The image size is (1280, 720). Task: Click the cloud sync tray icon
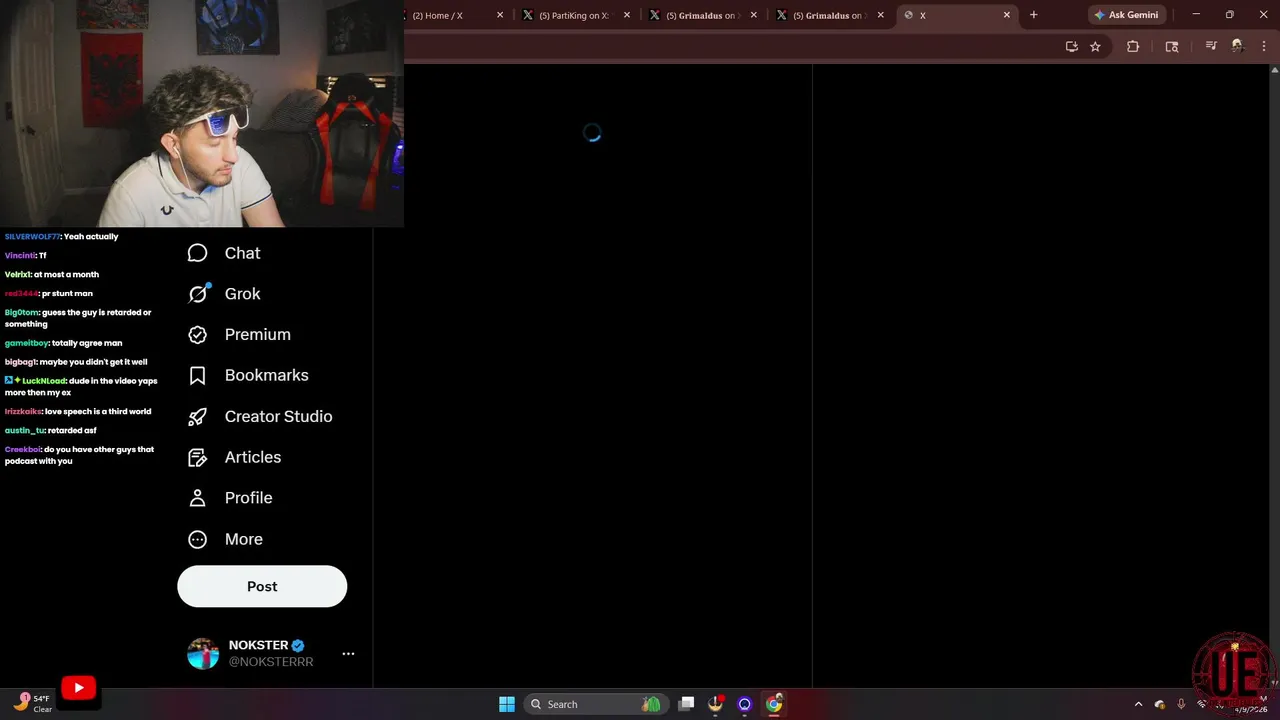tap(1160, 704)
